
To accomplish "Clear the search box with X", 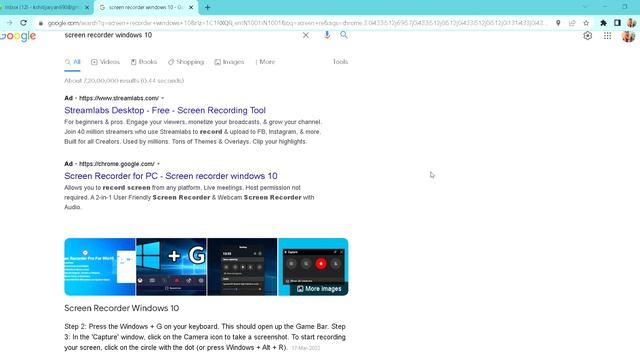I will [x=306, y=35].
